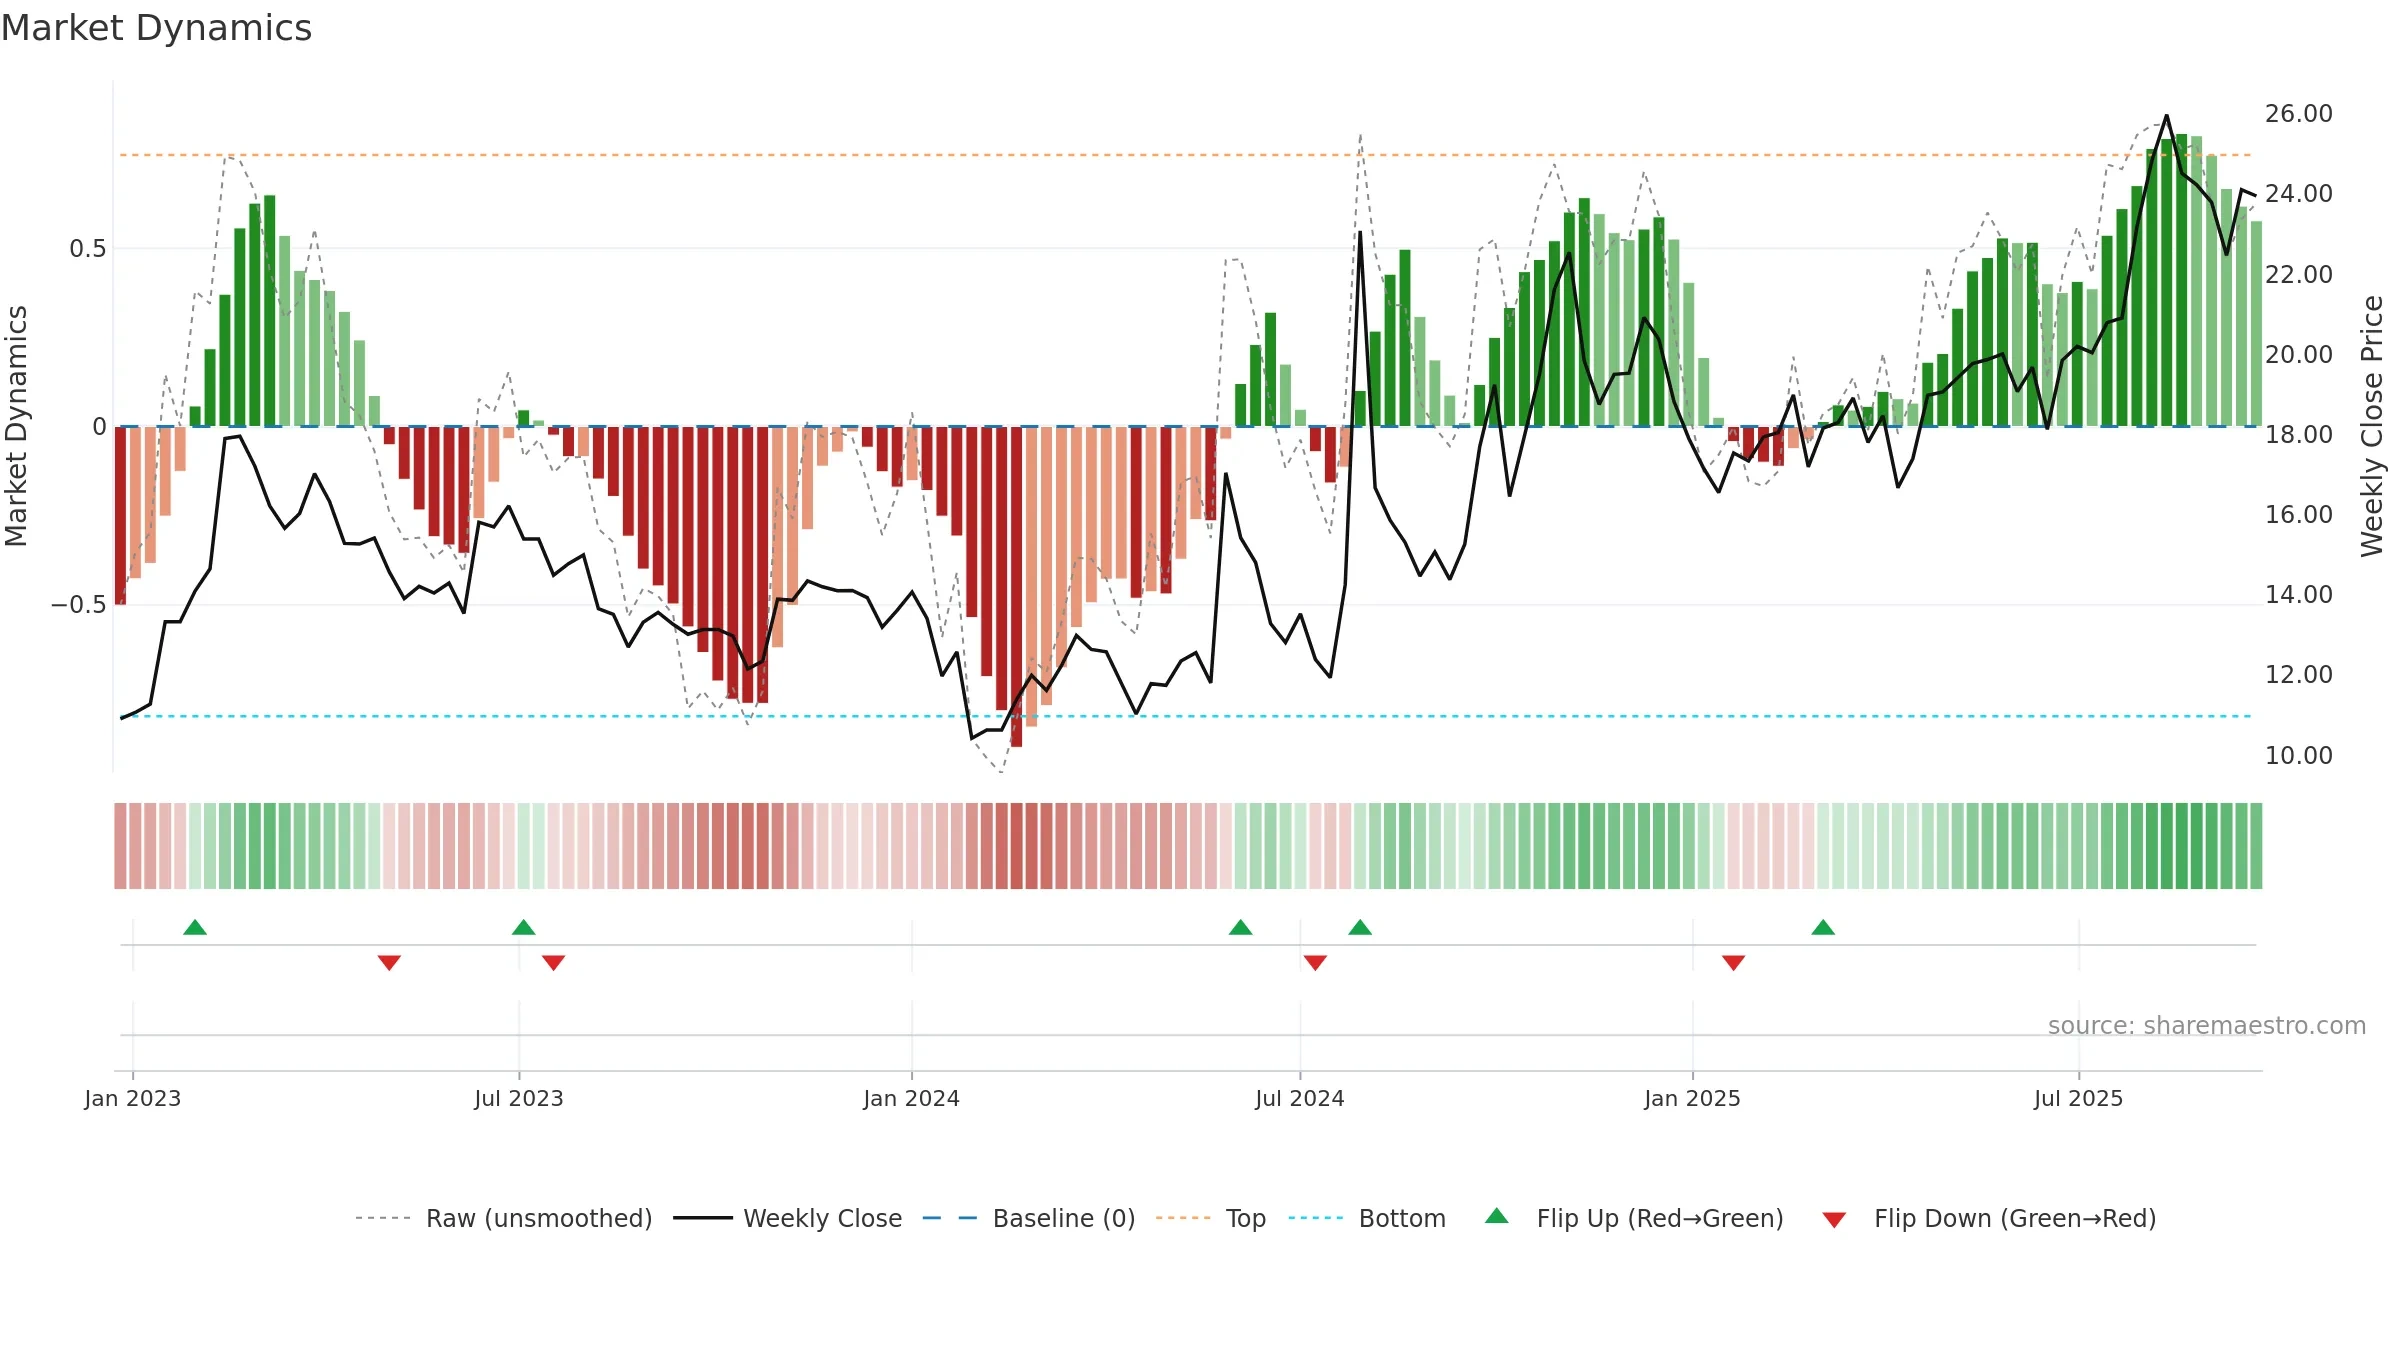Click the vertical Market Dynamics axis title
Image resolution: width=2400 pixels, height=1350 pixels.
(x=16, y=426)
